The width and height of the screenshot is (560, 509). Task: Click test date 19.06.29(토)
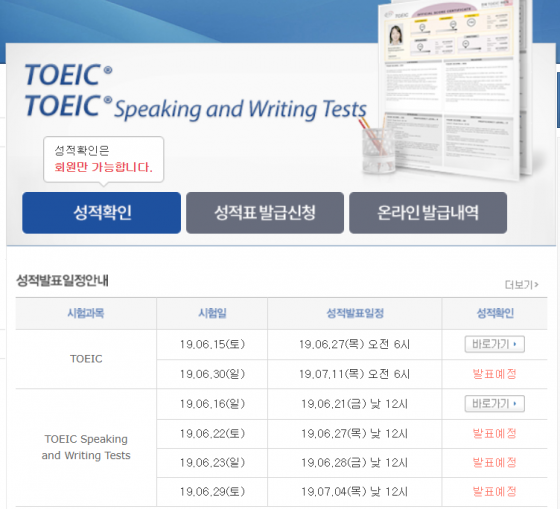click(212, 492)
